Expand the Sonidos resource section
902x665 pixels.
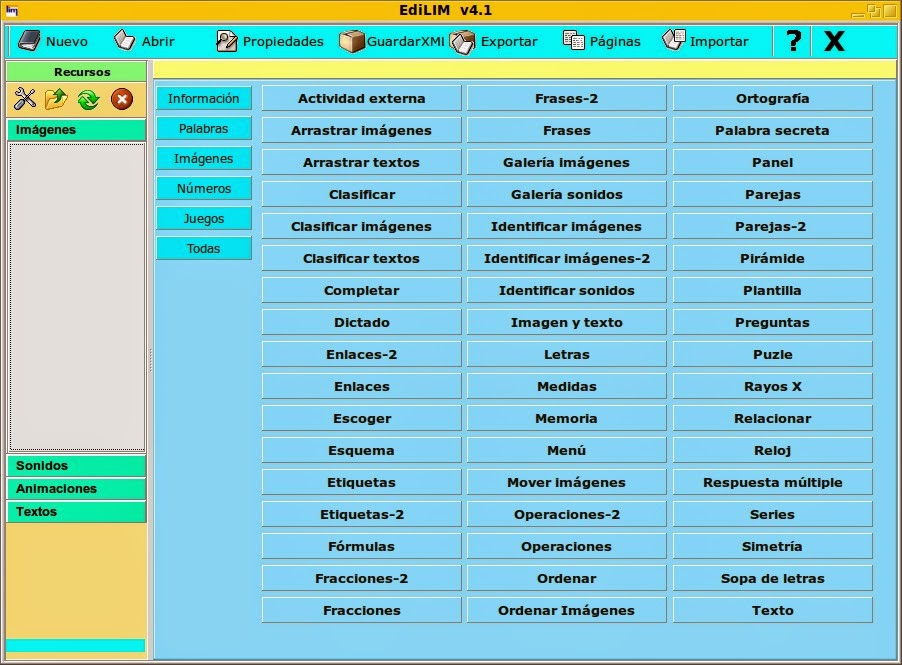77,465
